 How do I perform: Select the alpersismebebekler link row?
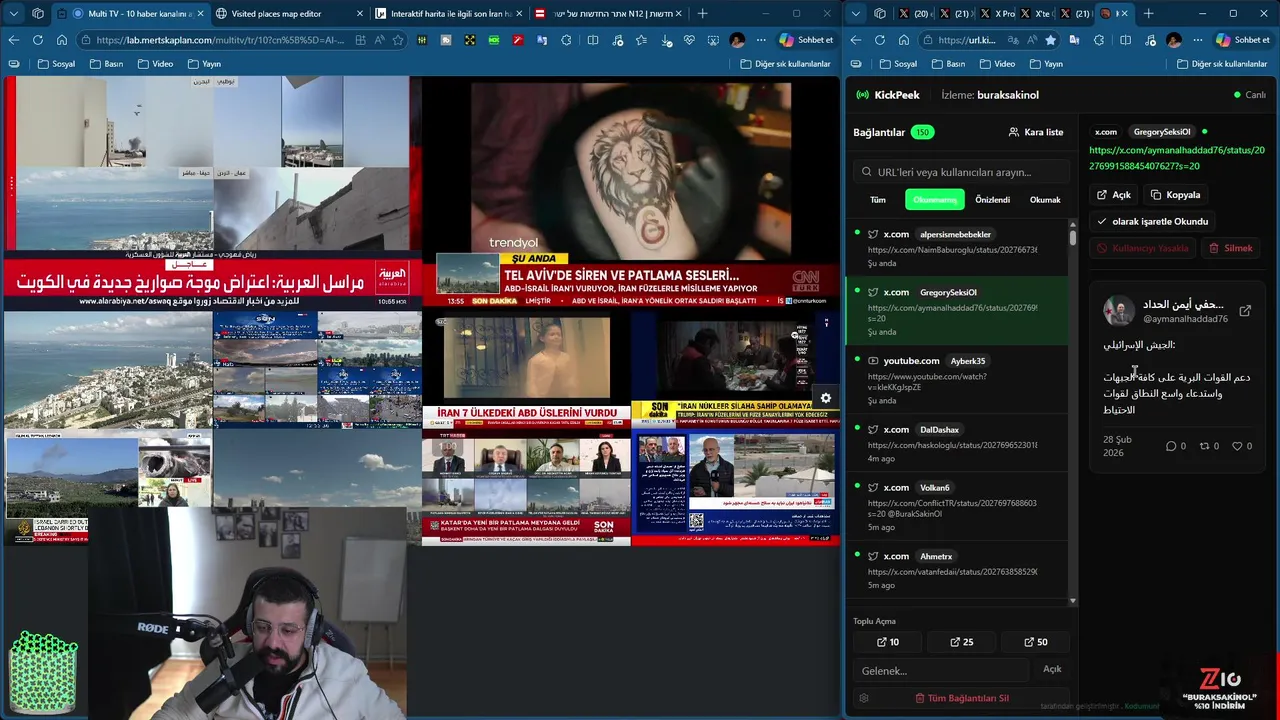click(x=958, y=248)
